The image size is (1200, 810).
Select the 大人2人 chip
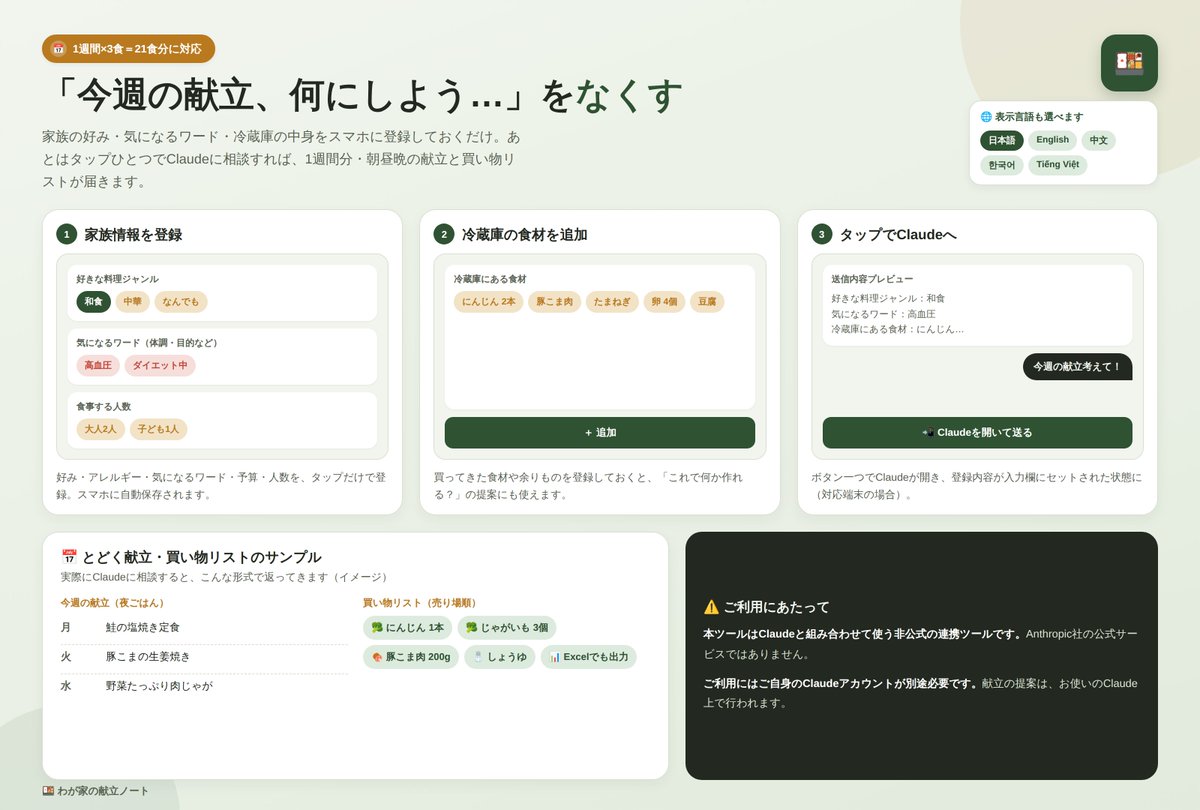tap(100, 429)
